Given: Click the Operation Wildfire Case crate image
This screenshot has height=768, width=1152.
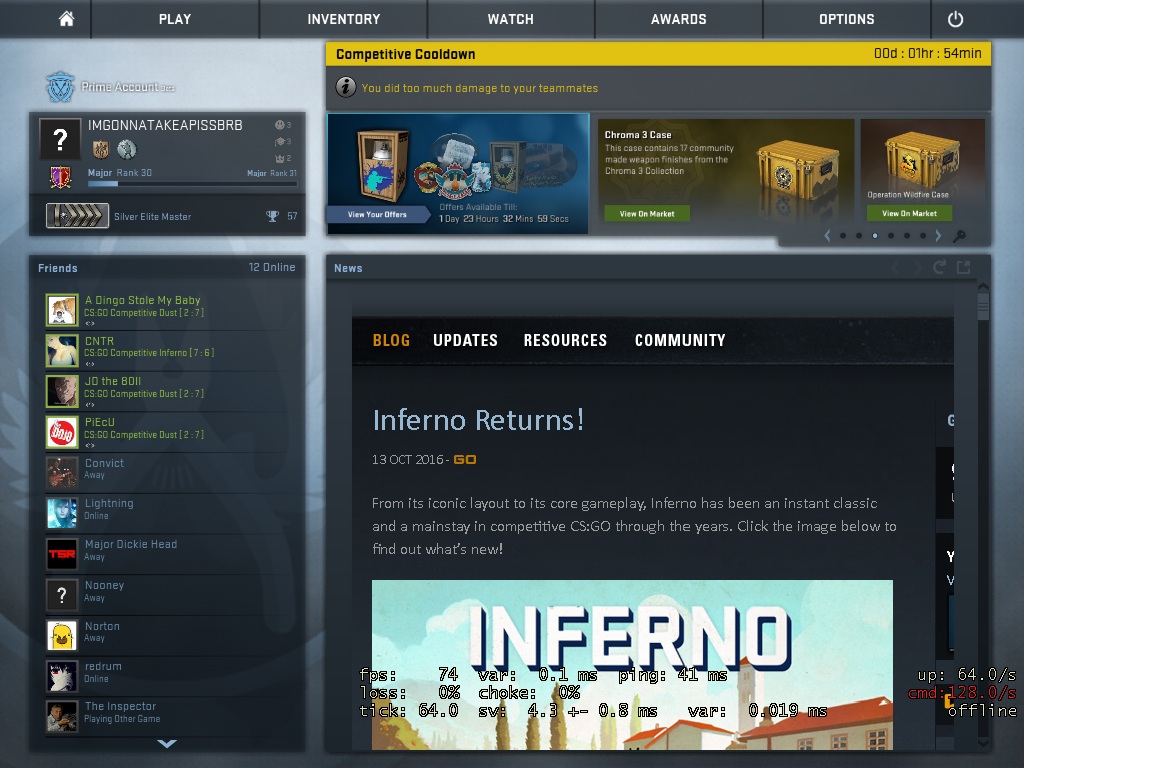Looking at the screenshot, I should [x=921, y=159].
